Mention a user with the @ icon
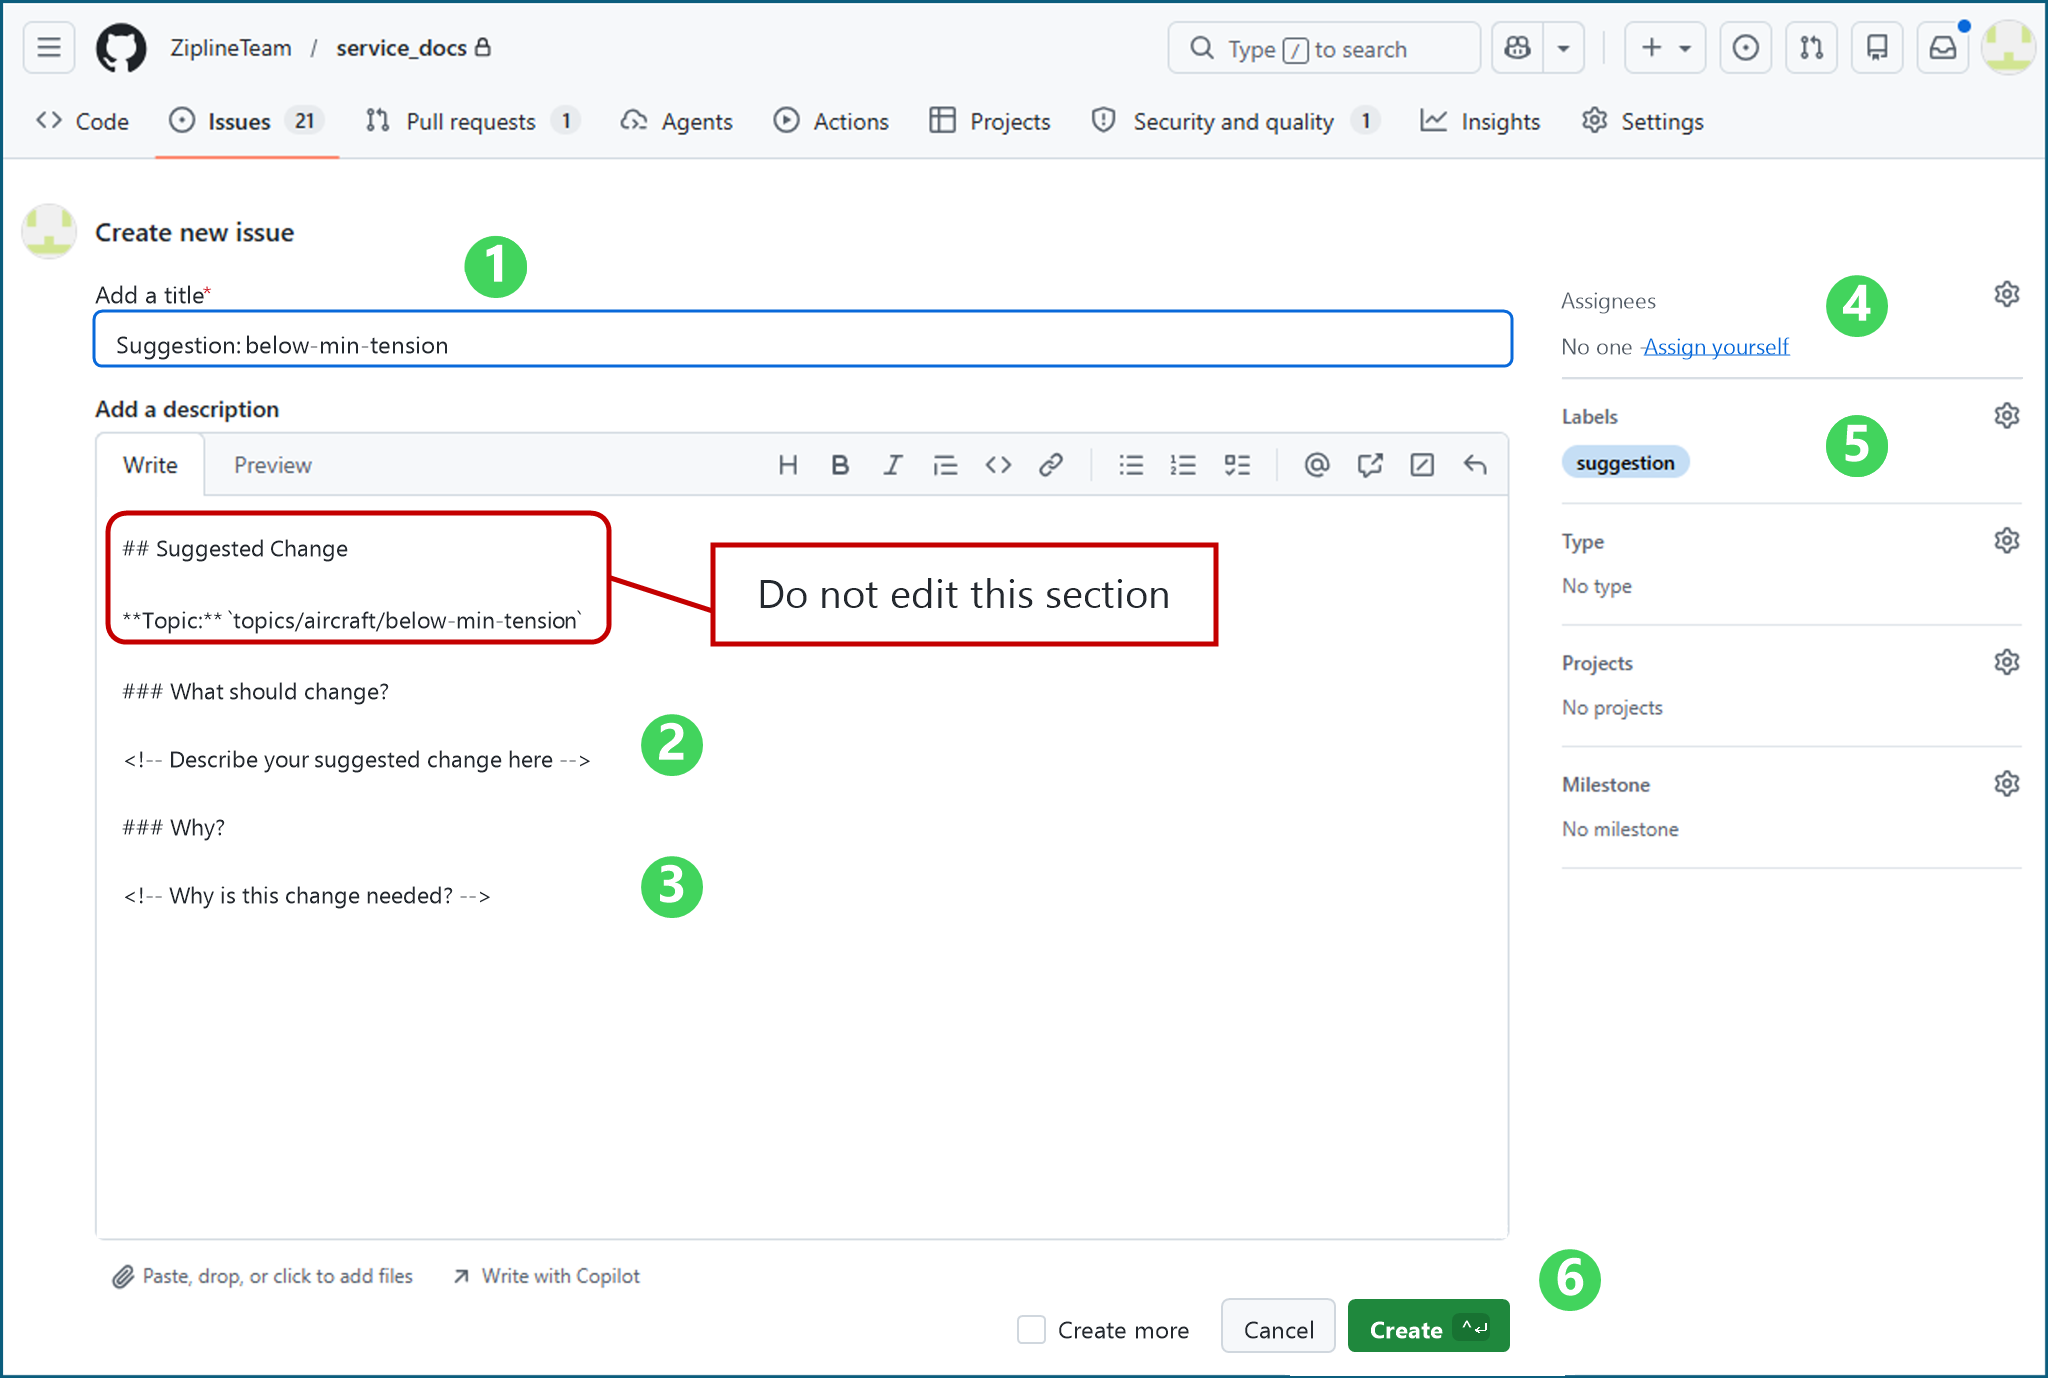 click(x=1317, y=465)
